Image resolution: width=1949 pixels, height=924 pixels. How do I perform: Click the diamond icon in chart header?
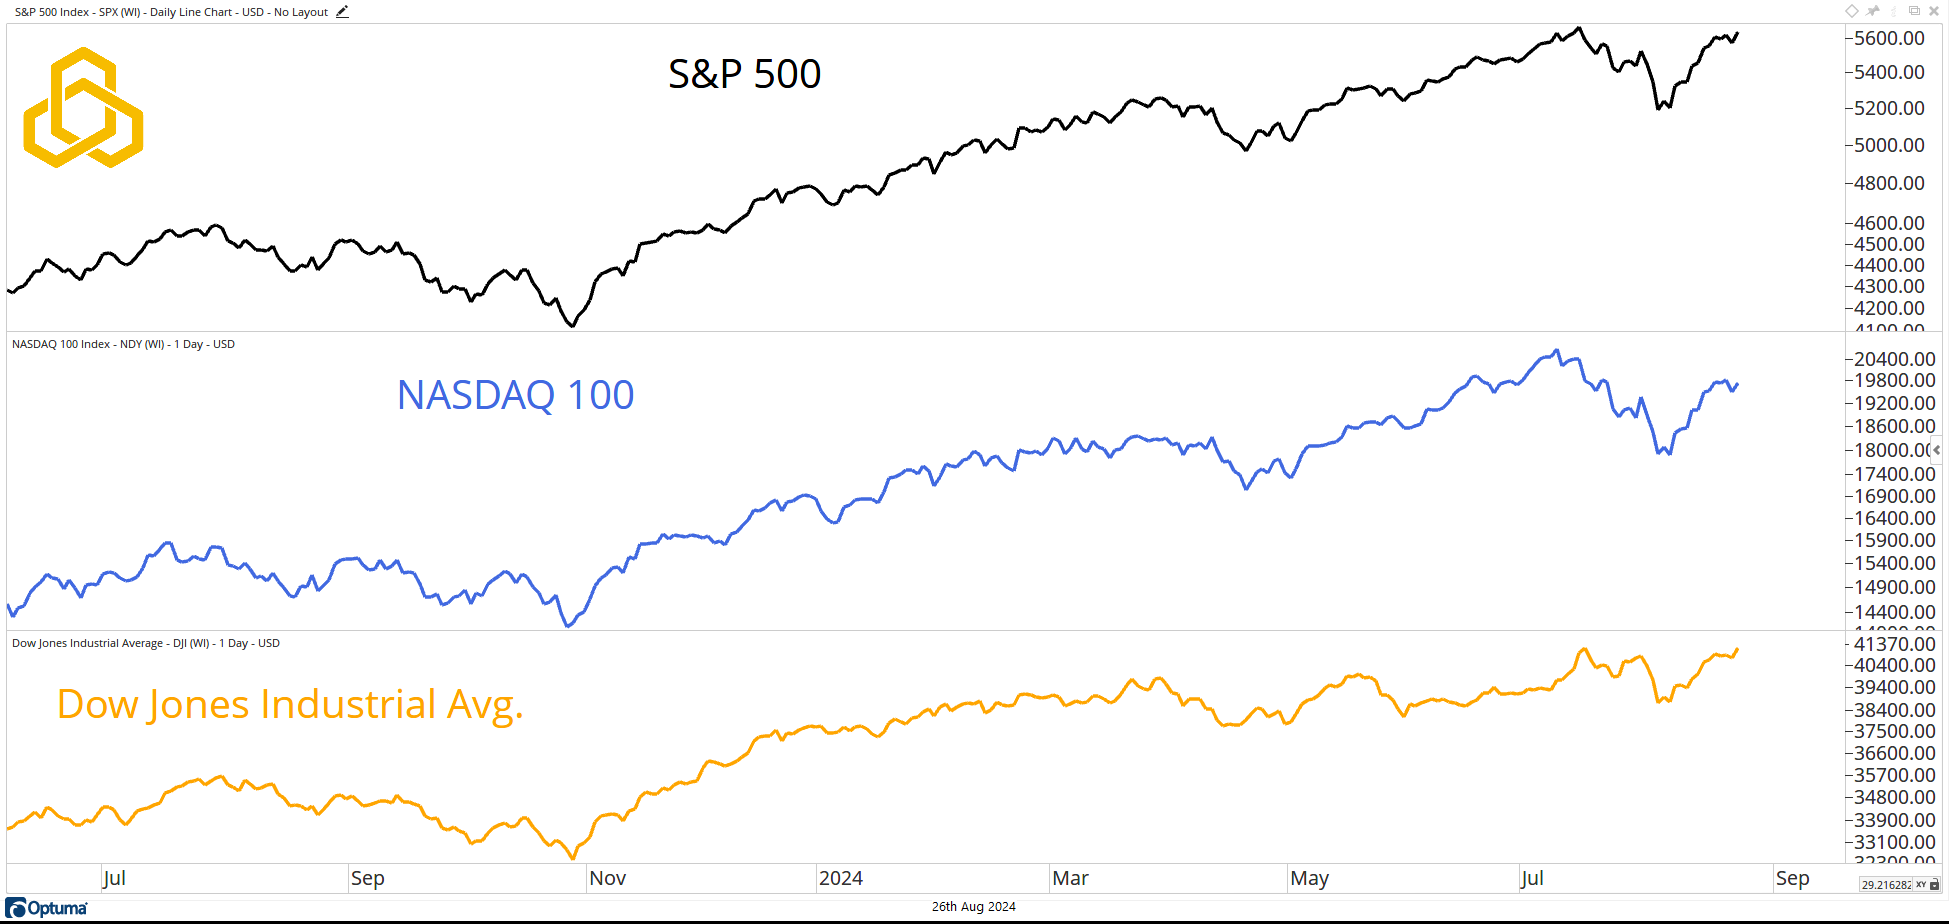coord(1852,11)
